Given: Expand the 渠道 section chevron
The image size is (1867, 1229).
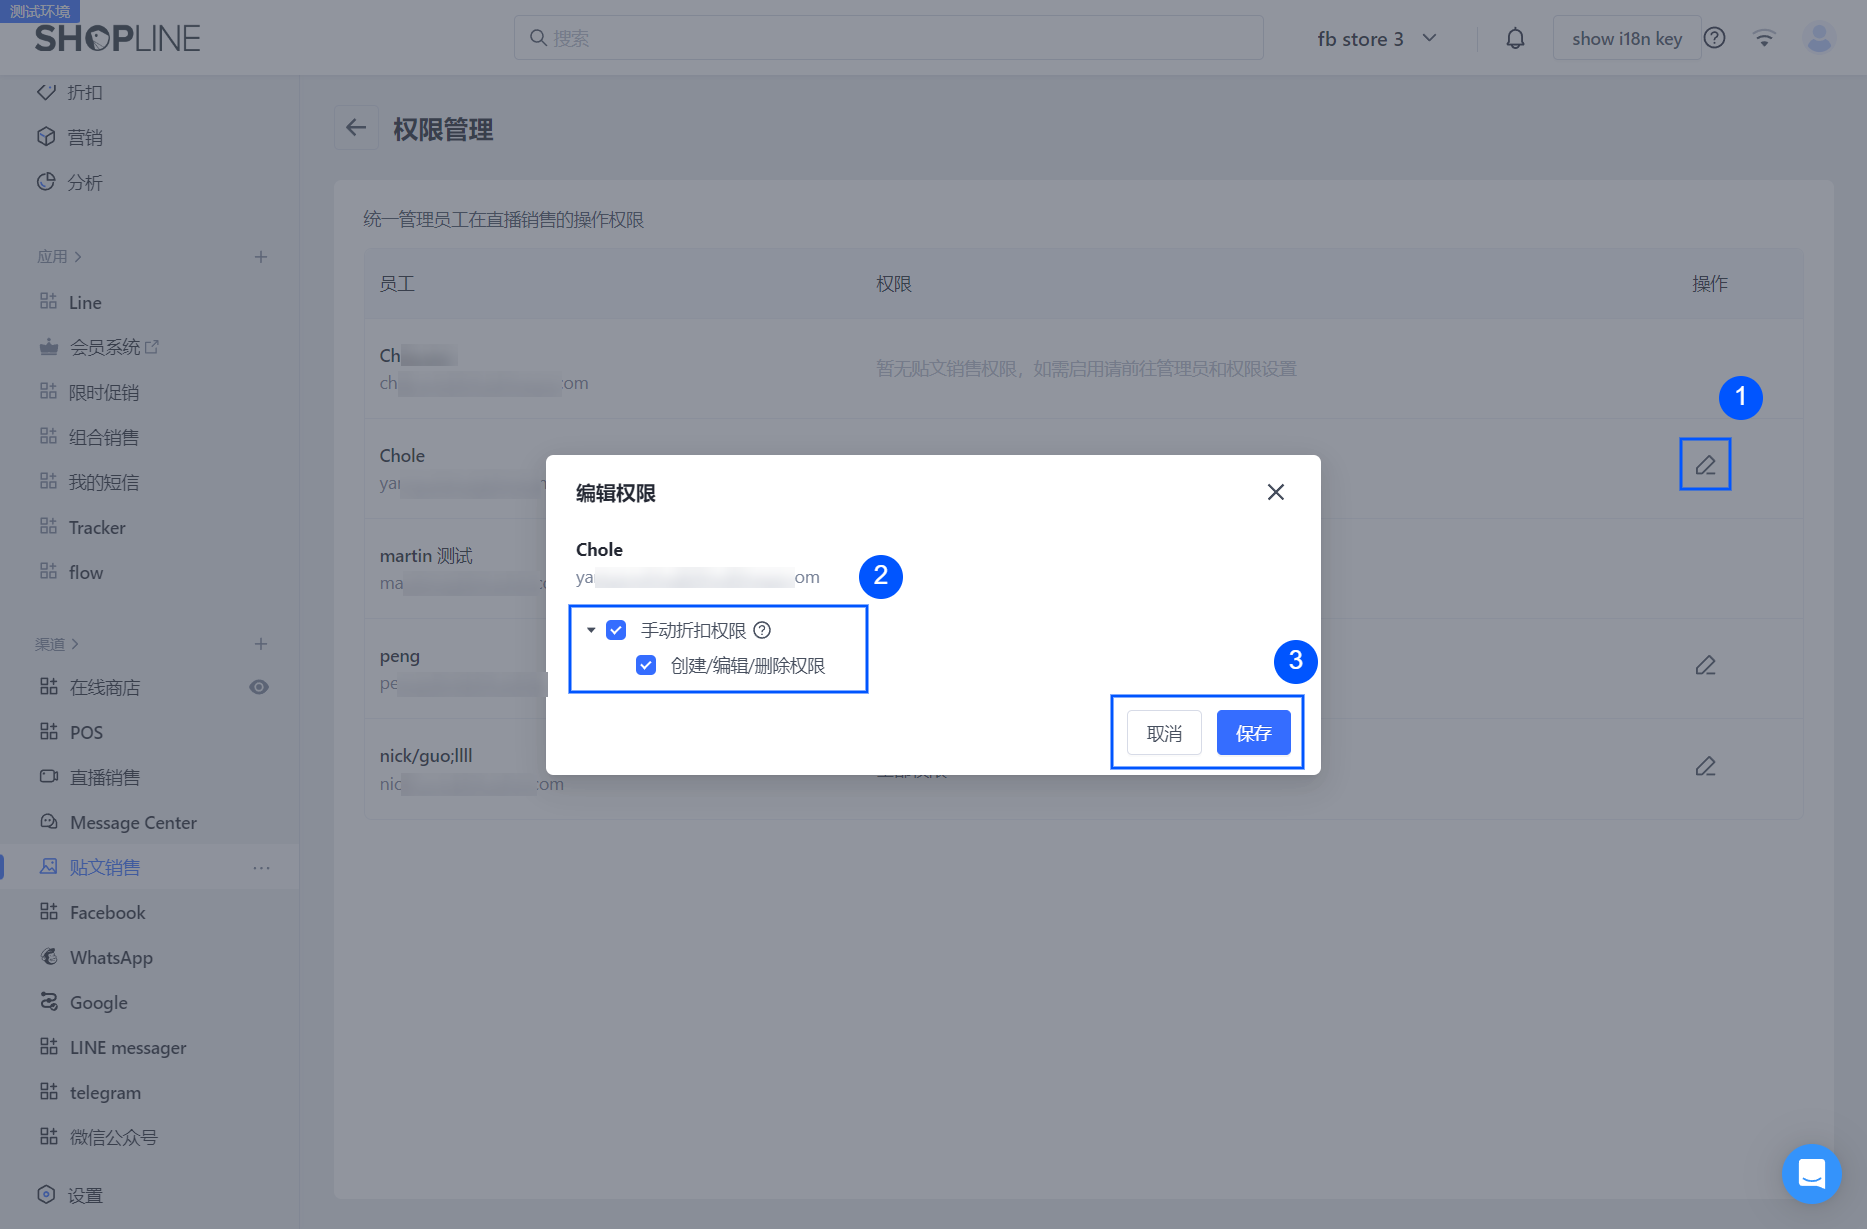Looking at the screenshot, I should (75, 644).
